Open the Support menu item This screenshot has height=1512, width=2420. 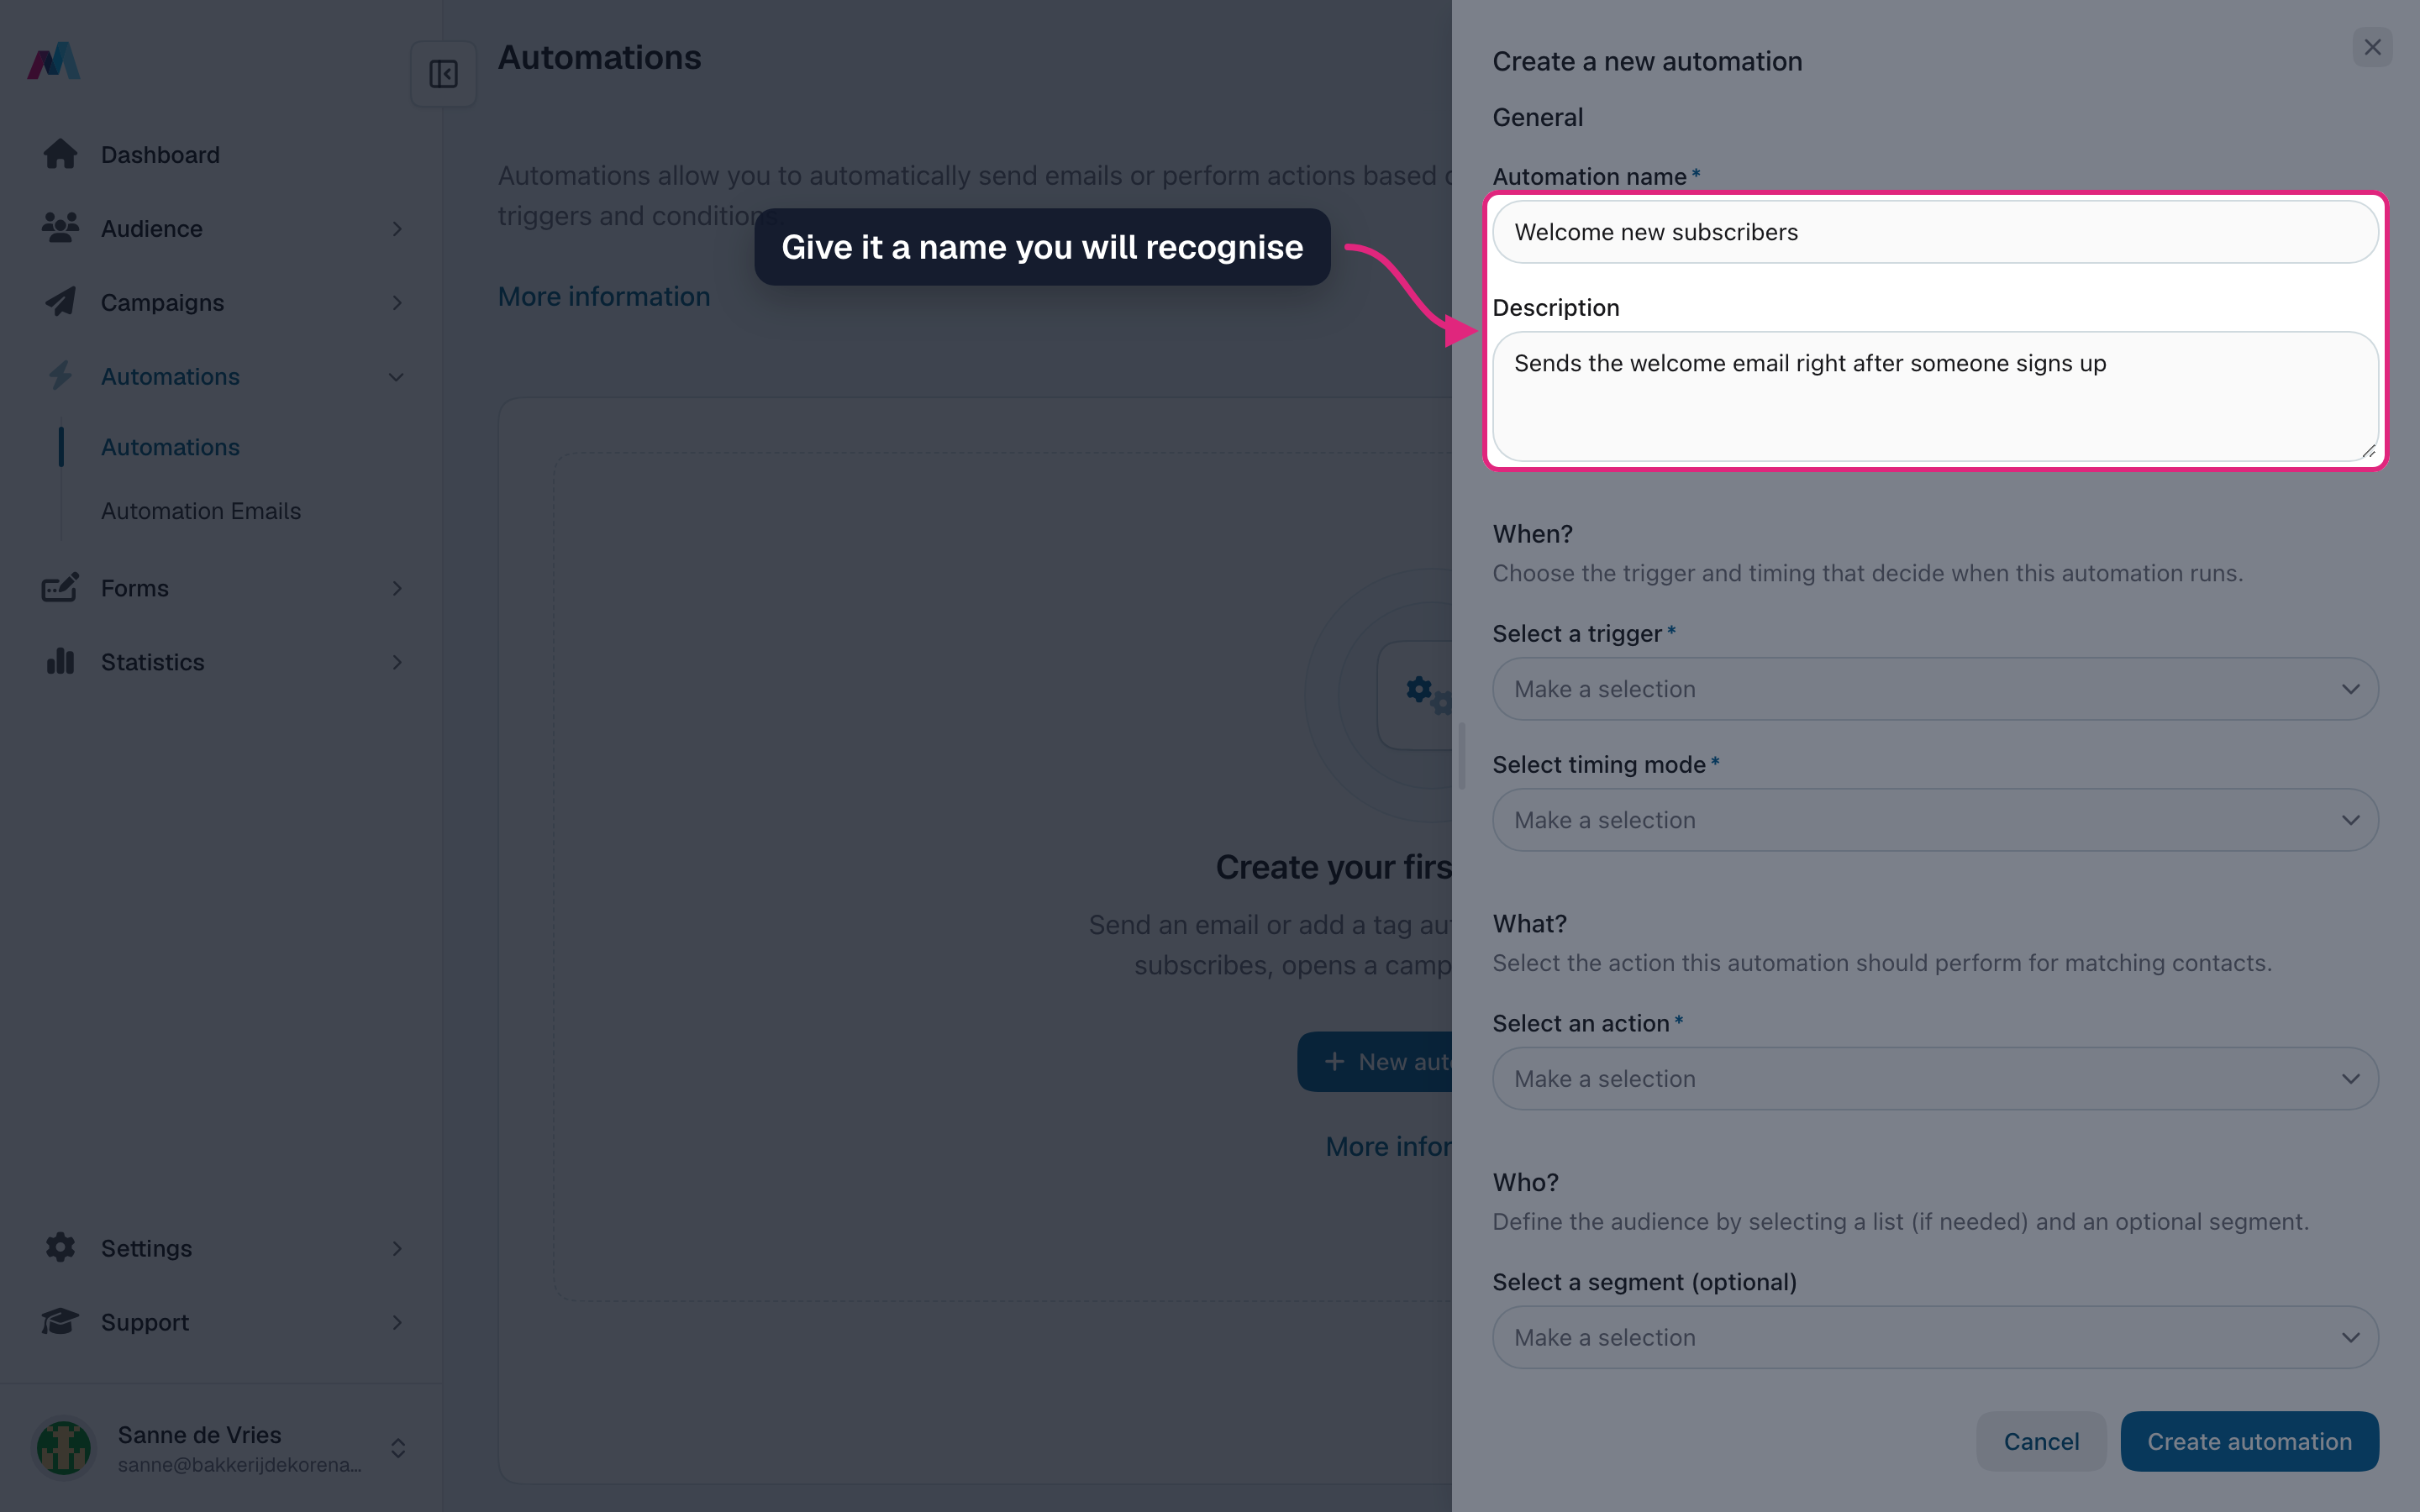[222, 1322]
